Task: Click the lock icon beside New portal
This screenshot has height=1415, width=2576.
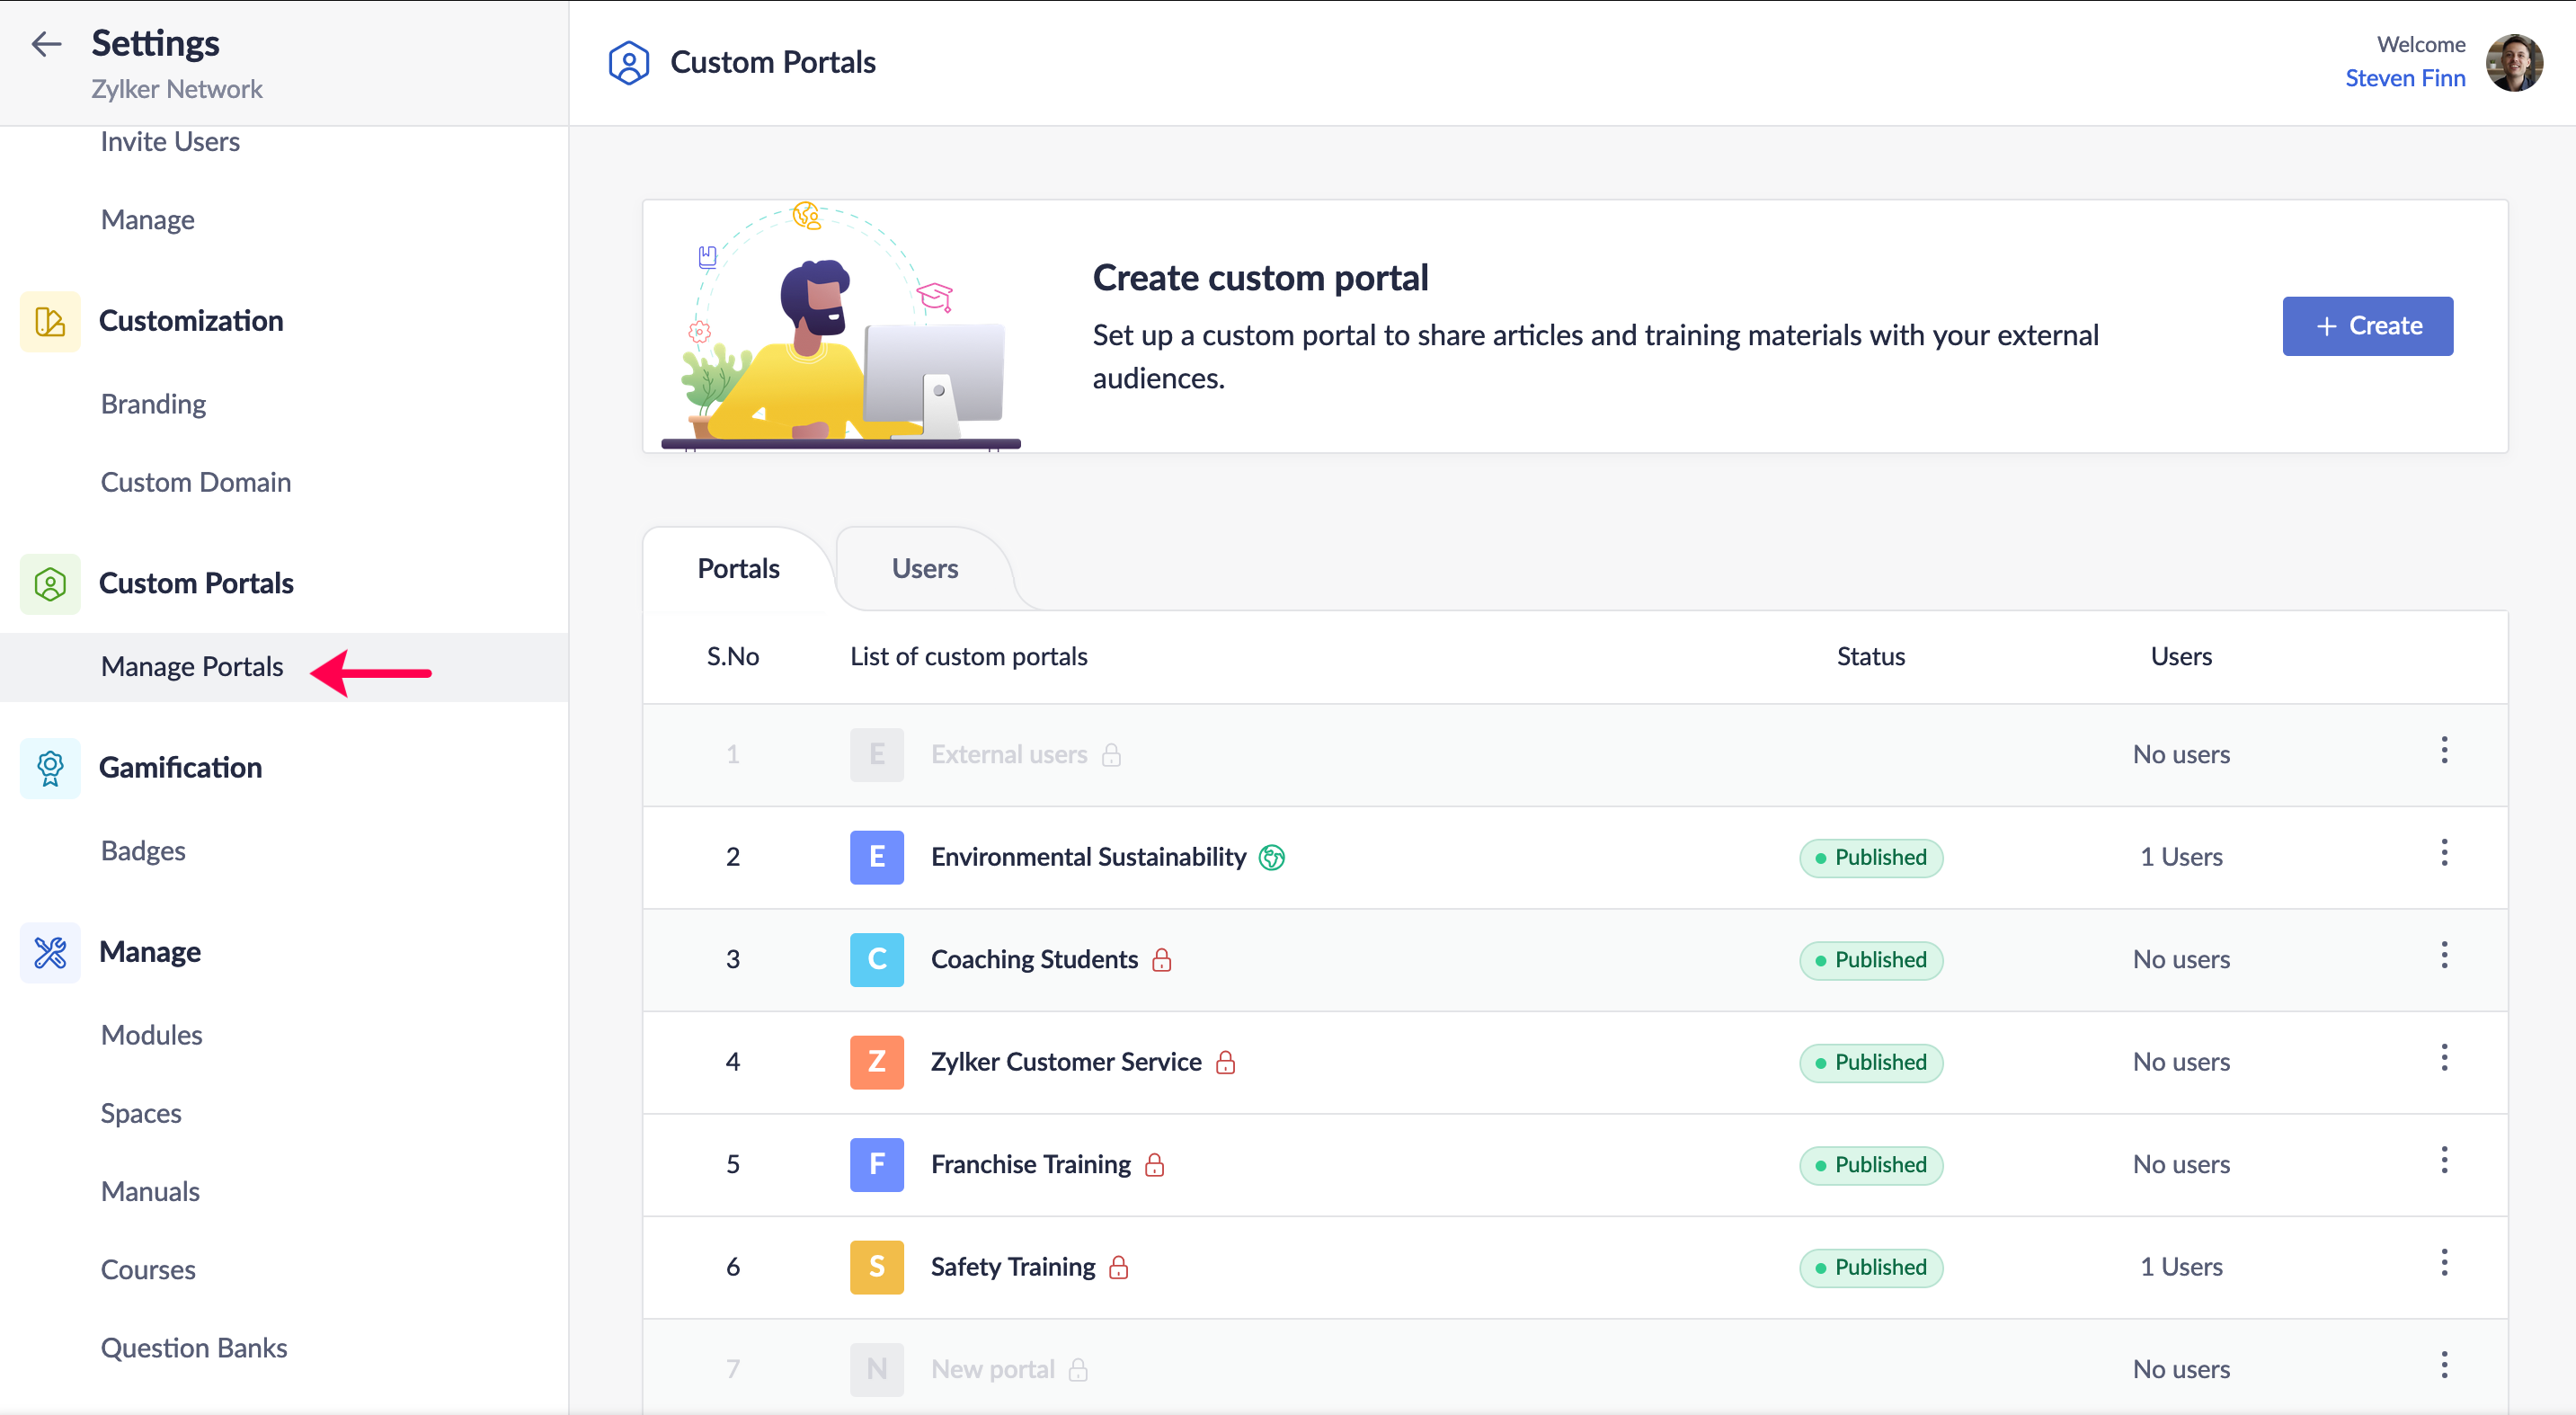Action: pyautogui.click(x=1077, y=1370)
